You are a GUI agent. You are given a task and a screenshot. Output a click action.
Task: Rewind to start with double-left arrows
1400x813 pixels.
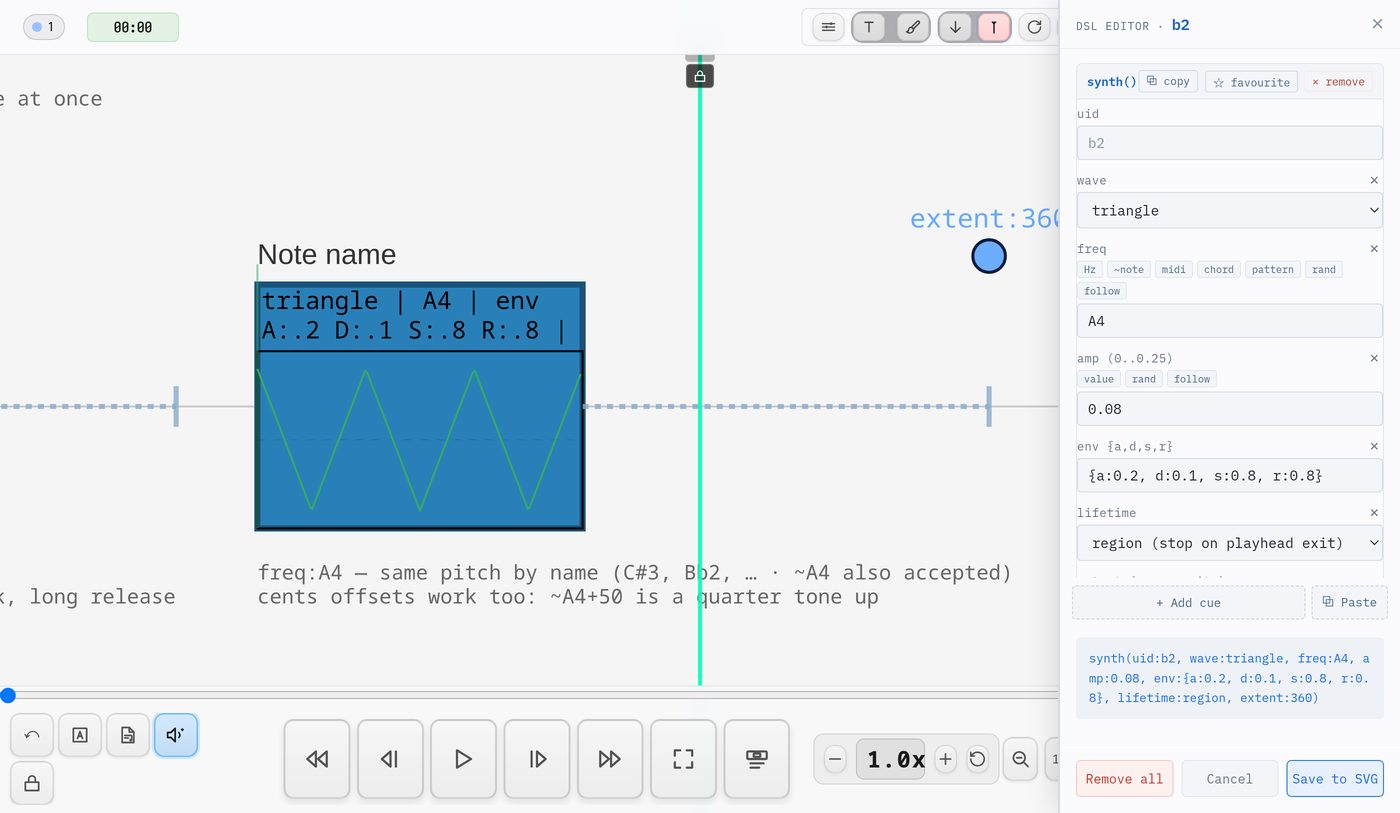pos(317,759)
